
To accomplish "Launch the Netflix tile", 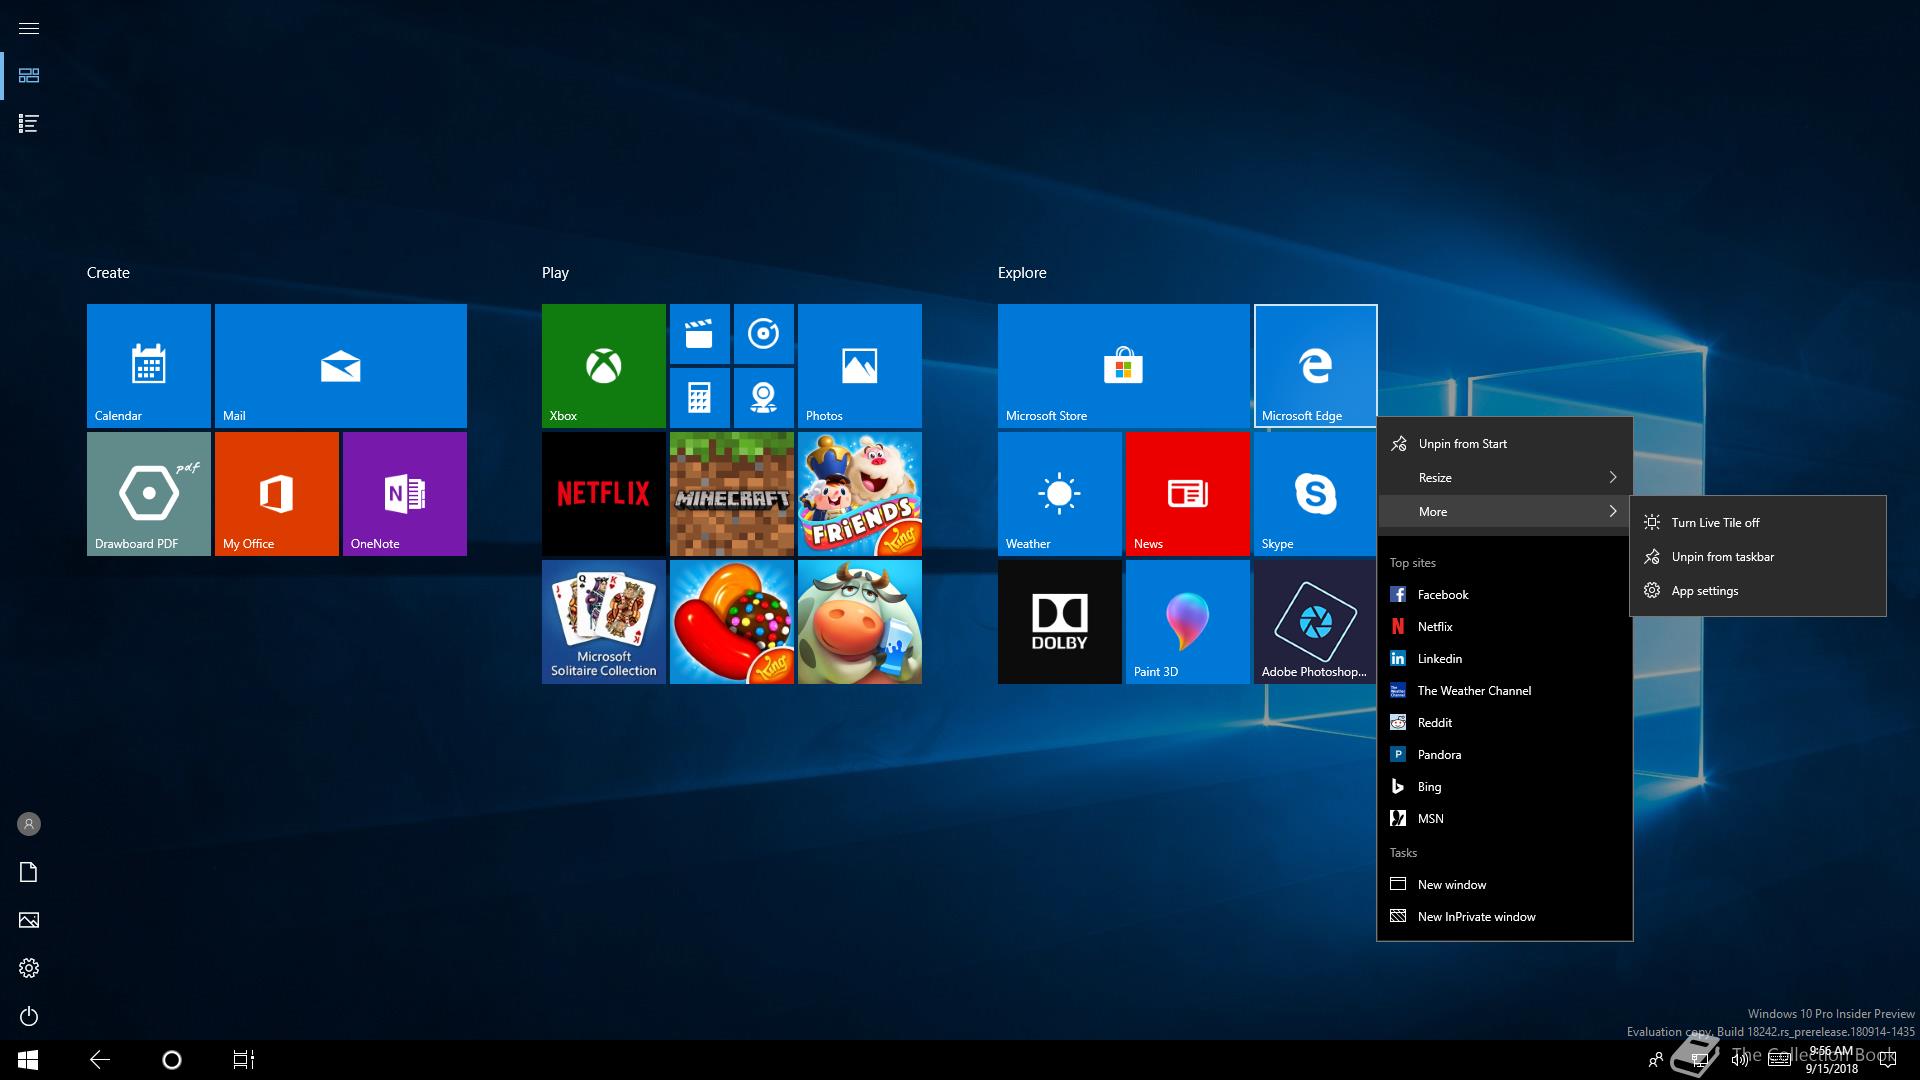I will tap(603, 494).
